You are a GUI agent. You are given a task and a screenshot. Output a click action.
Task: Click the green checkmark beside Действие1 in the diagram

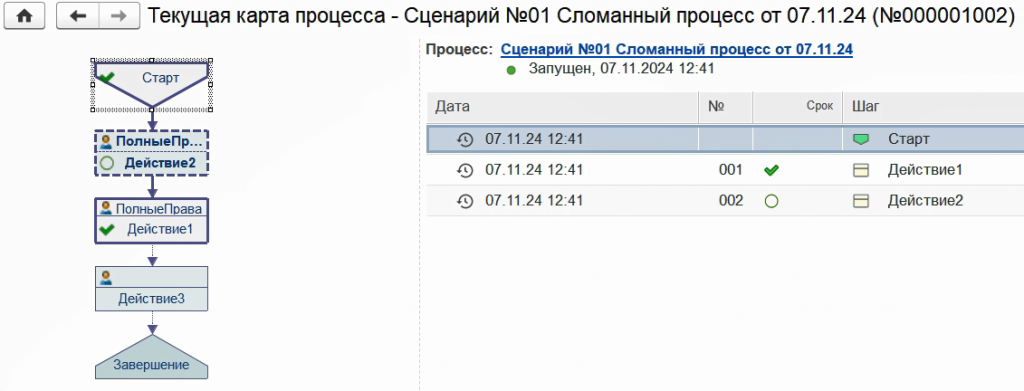coord(107,229)
